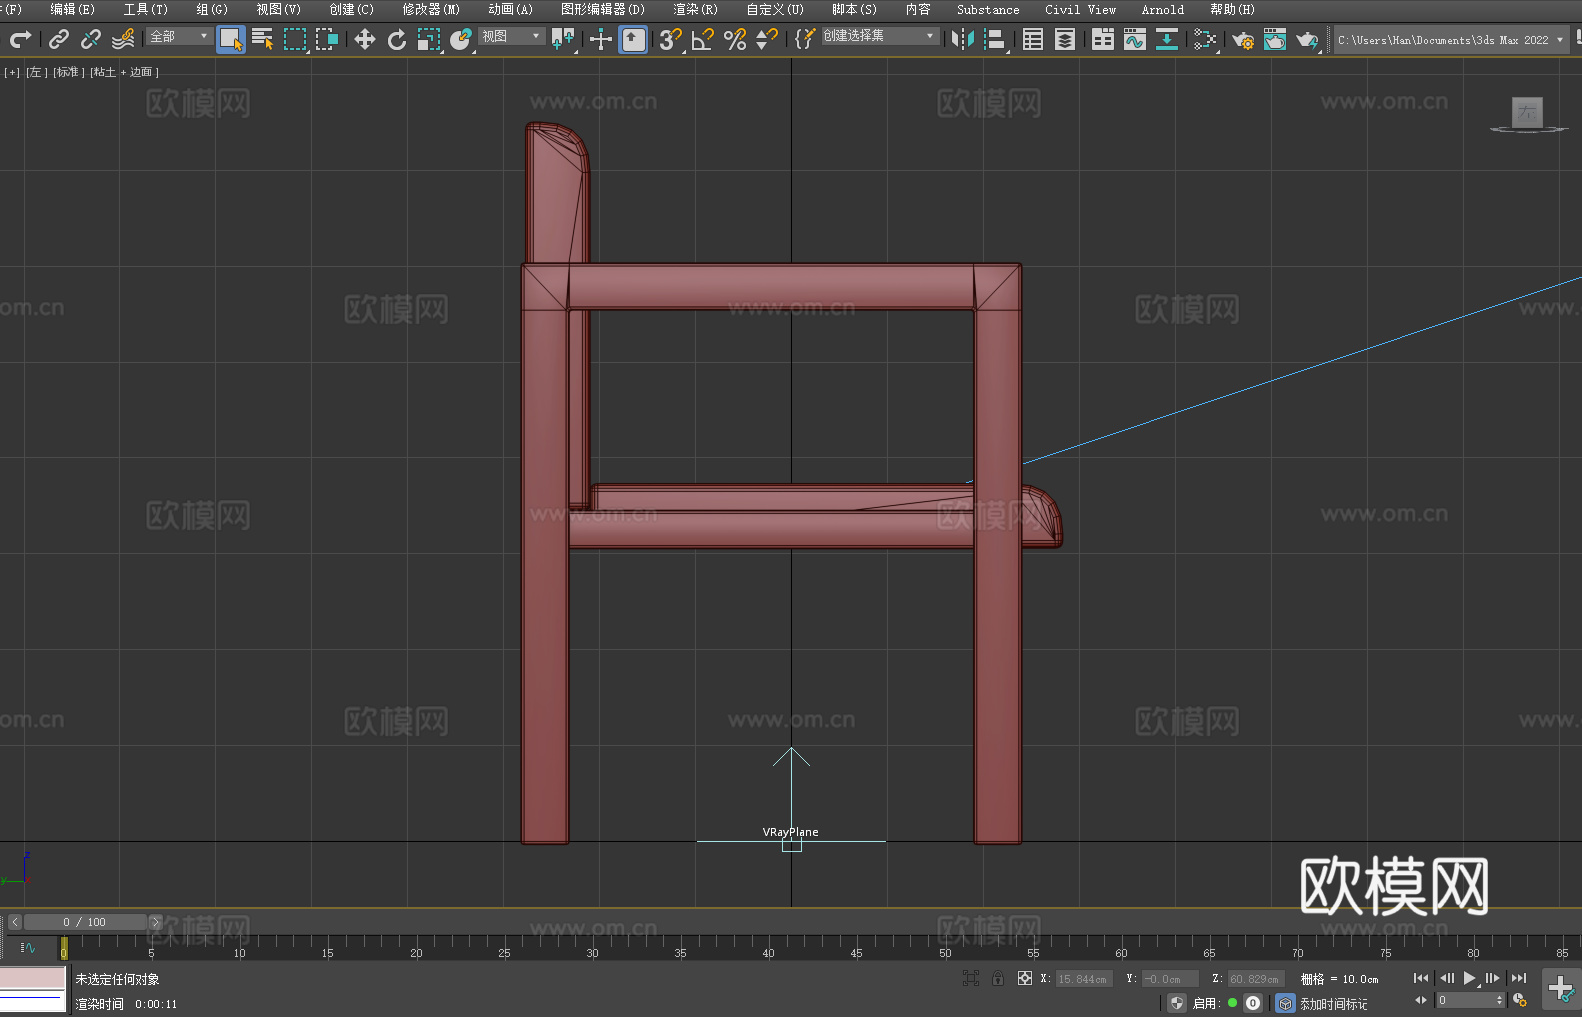Open Schematic View icon
The height and width of the screenshot is (1017, 1582).
1167,39
